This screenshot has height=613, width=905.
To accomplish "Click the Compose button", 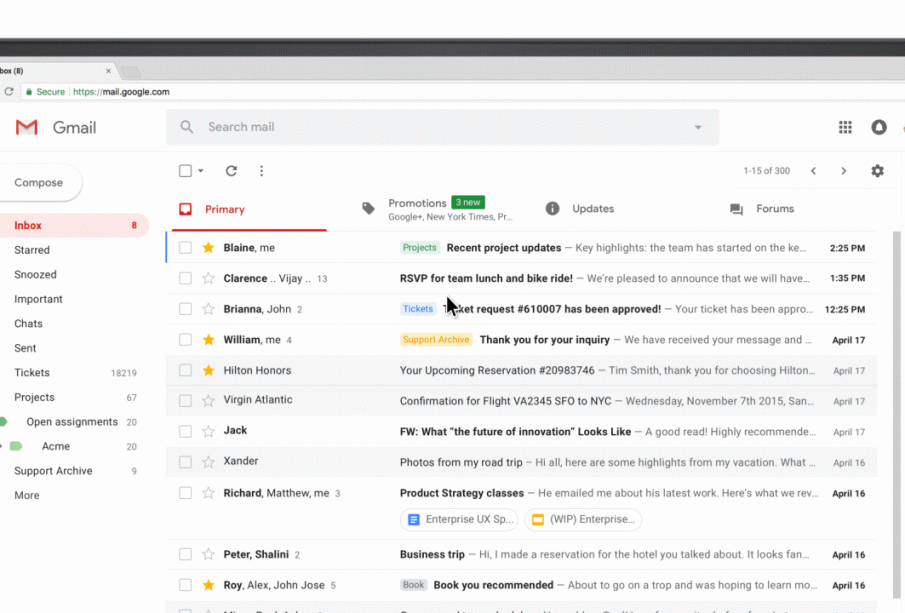I will (x=39, y=183).
